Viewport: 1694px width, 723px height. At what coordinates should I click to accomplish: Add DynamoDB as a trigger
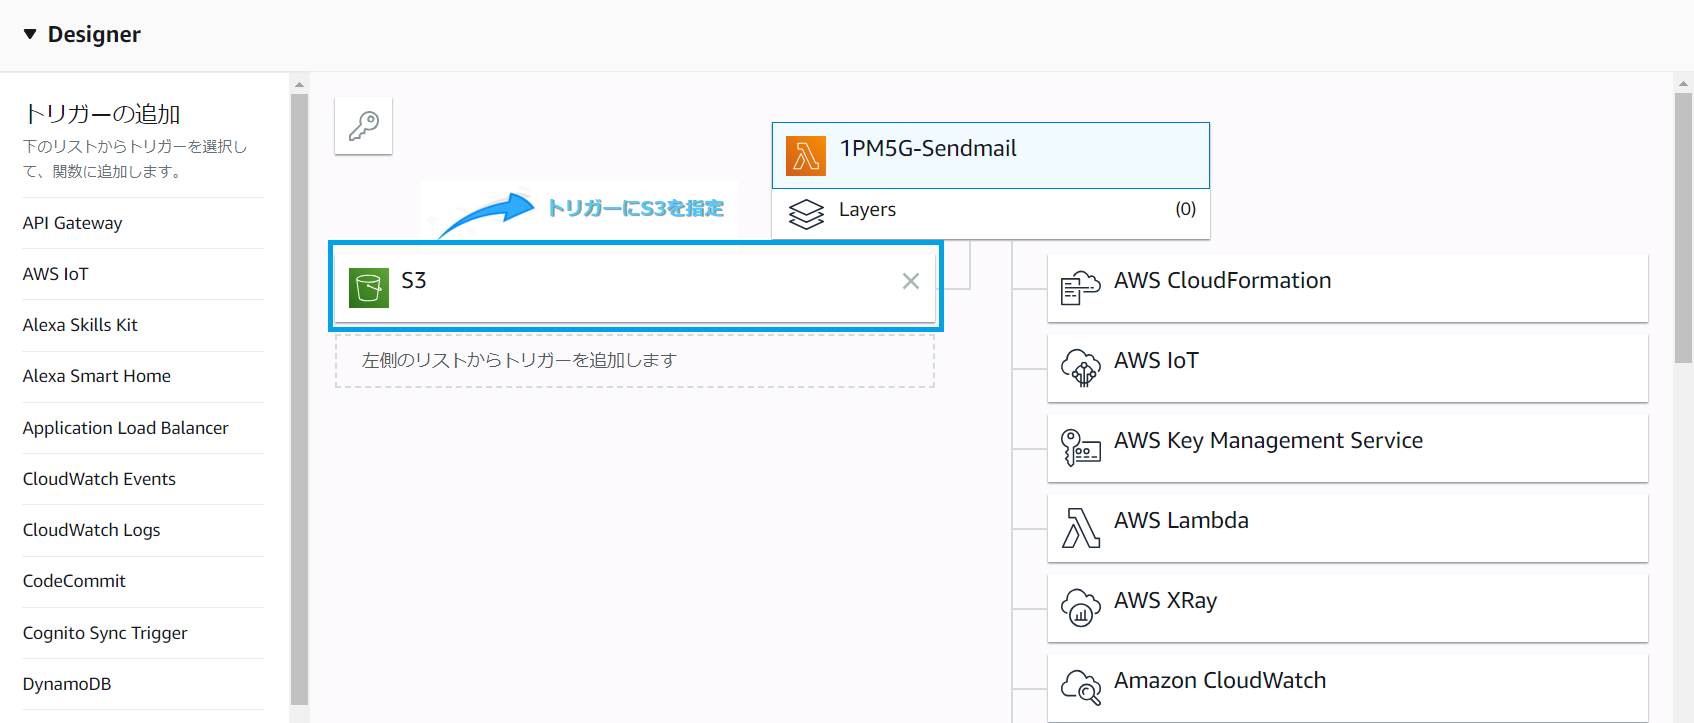point(67,684)
